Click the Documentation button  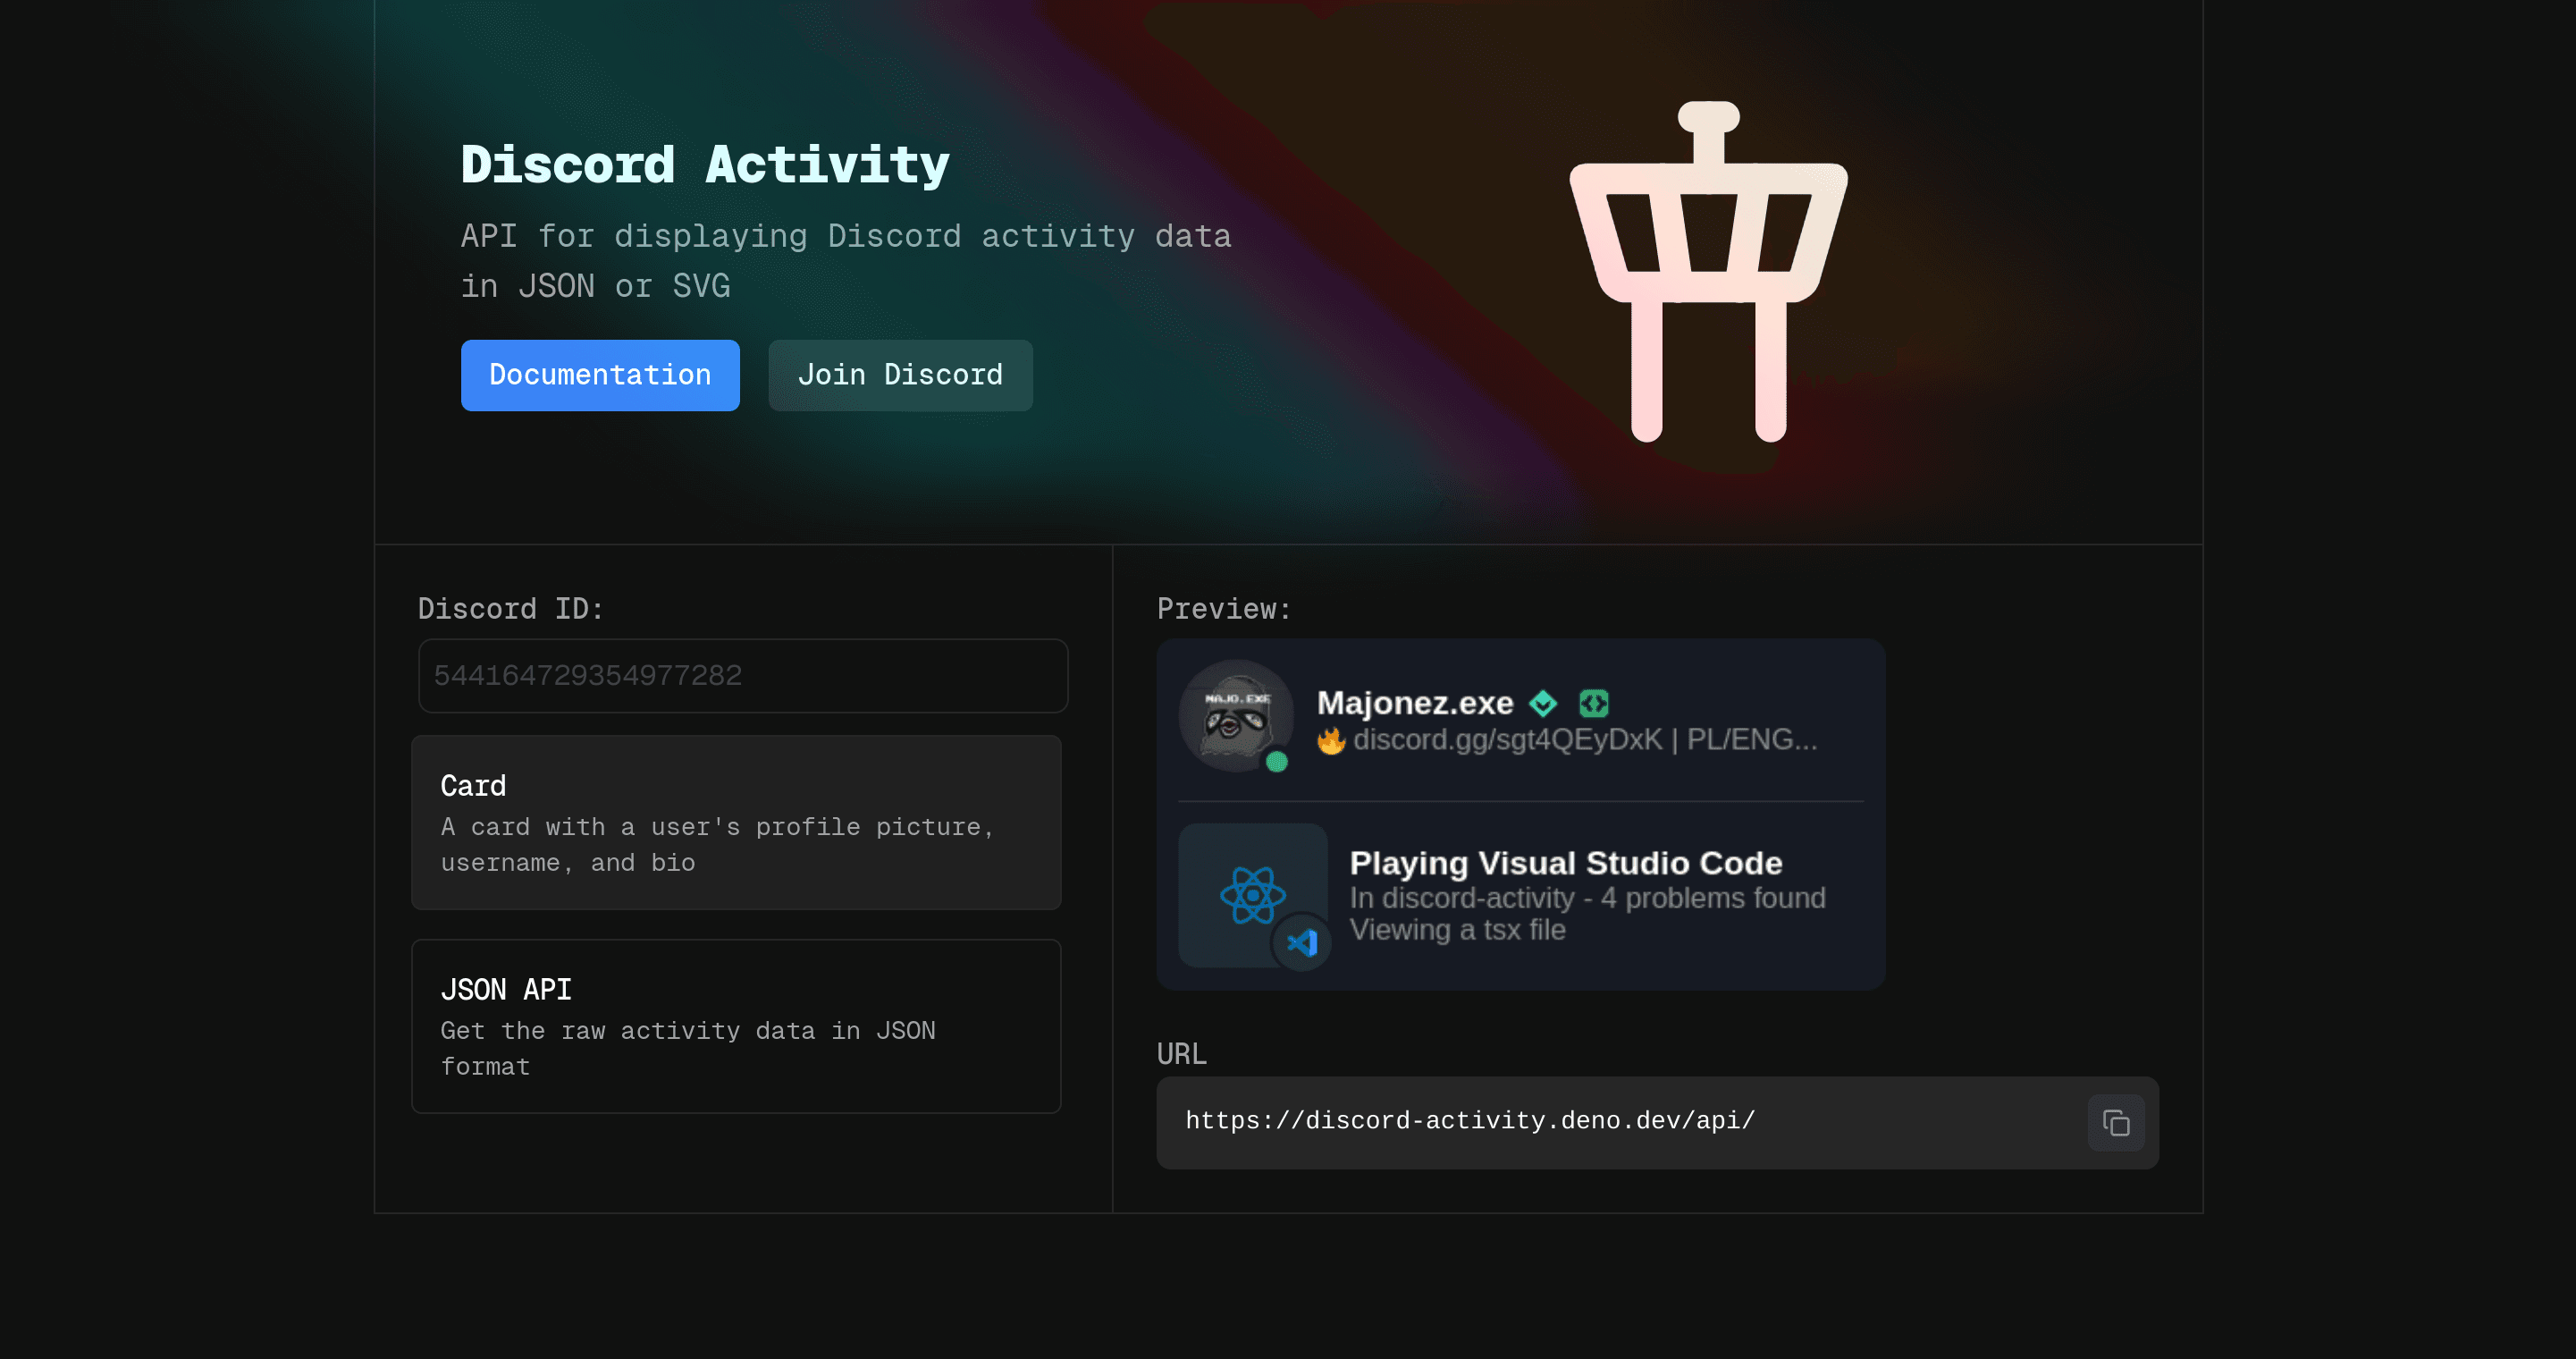(x=600, y=374)
